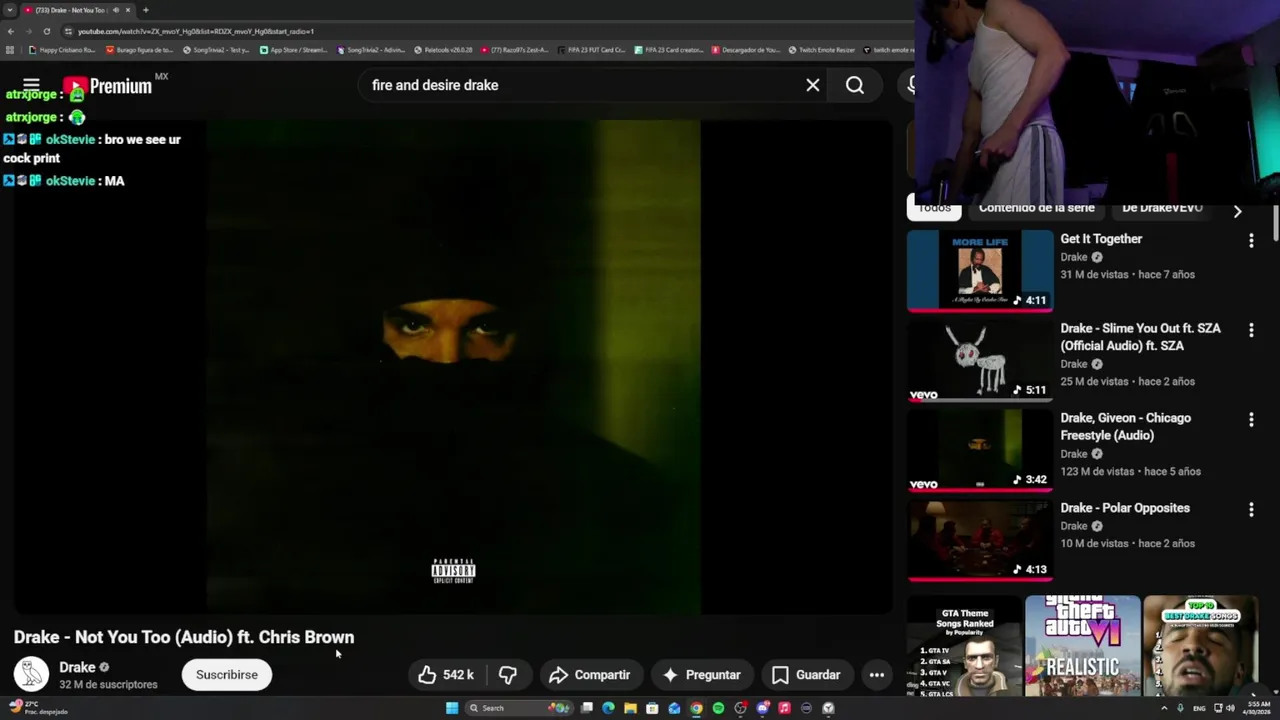The image size is (1280, 720).
Task: Open the Google Chrome taskbar icon
Action: [696, 708]
